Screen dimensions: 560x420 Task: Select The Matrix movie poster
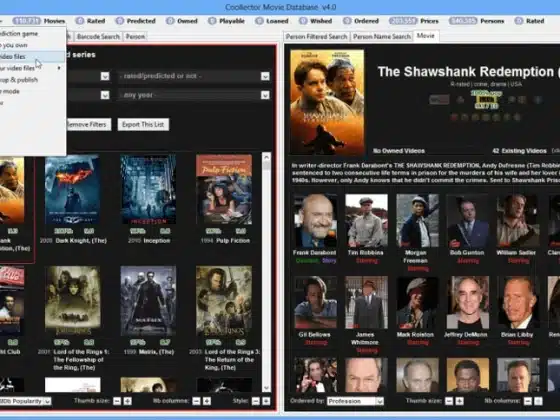pyautogui.click(x=148, y=301)
